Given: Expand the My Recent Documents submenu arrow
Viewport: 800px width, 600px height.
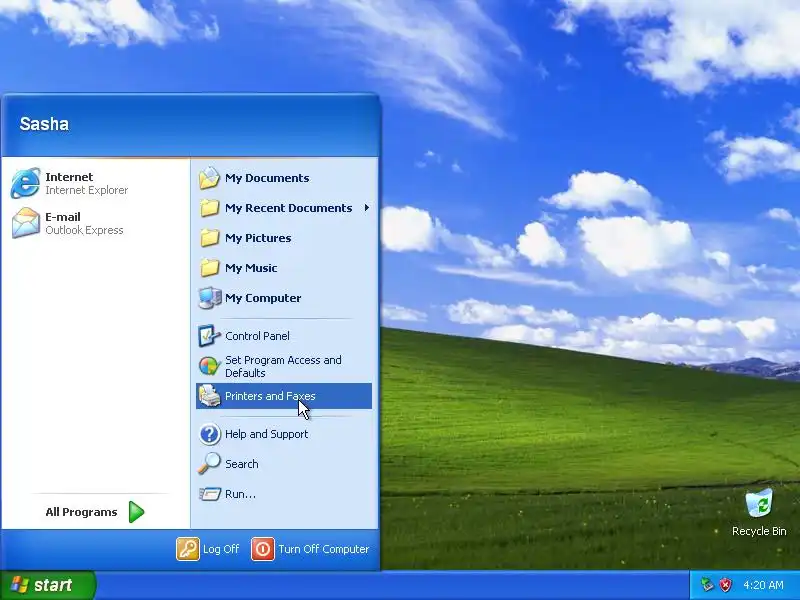Looking at the screenshot, I should pos(366,208).
